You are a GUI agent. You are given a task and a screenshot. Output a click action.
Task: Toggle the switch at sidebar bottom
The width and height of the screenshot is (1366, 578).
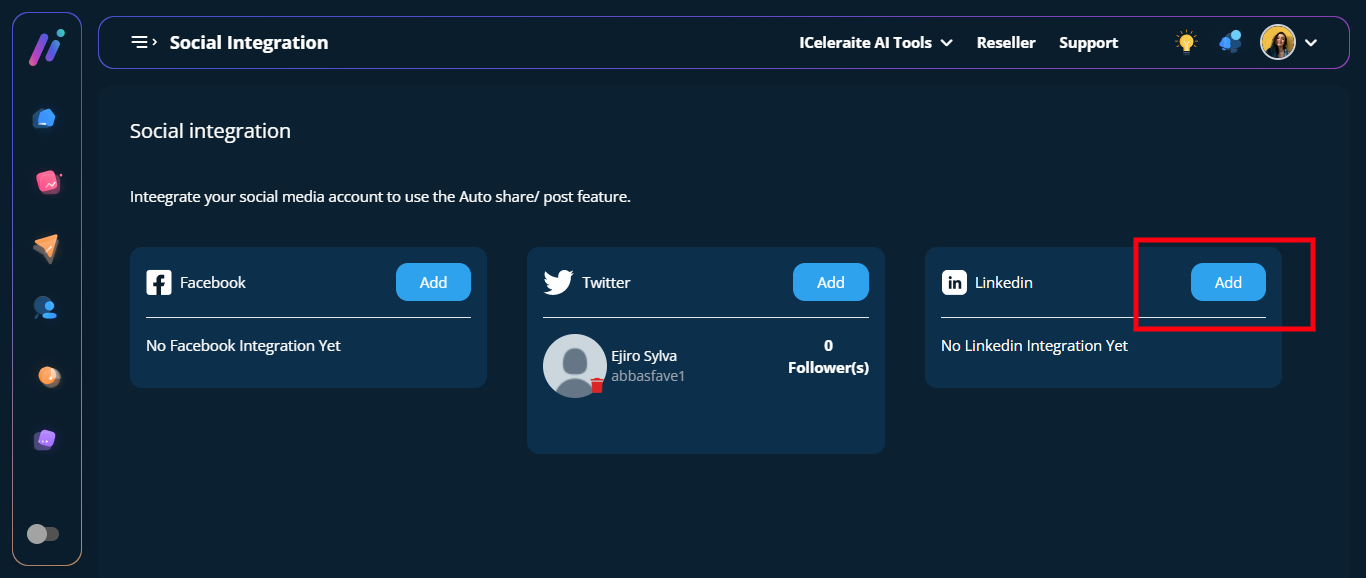[43, 534]
